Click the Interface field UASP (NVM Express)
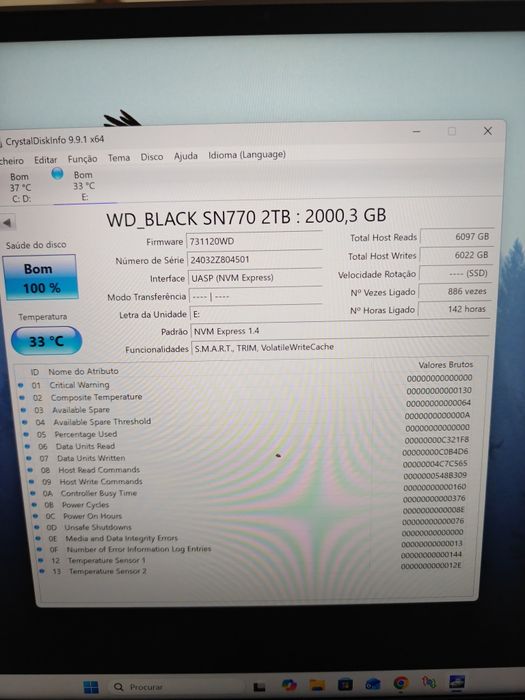This screenshot has width=525, height=700. (255, 278)
